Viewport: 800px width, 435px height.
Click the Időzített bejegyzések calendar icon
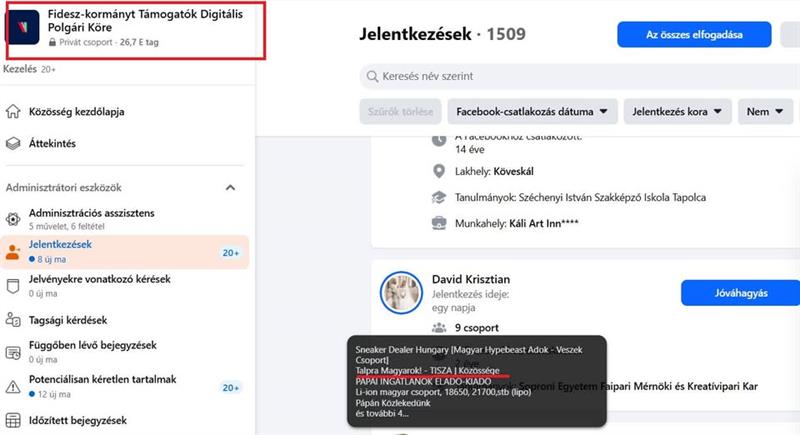click(x=13, y=420)
